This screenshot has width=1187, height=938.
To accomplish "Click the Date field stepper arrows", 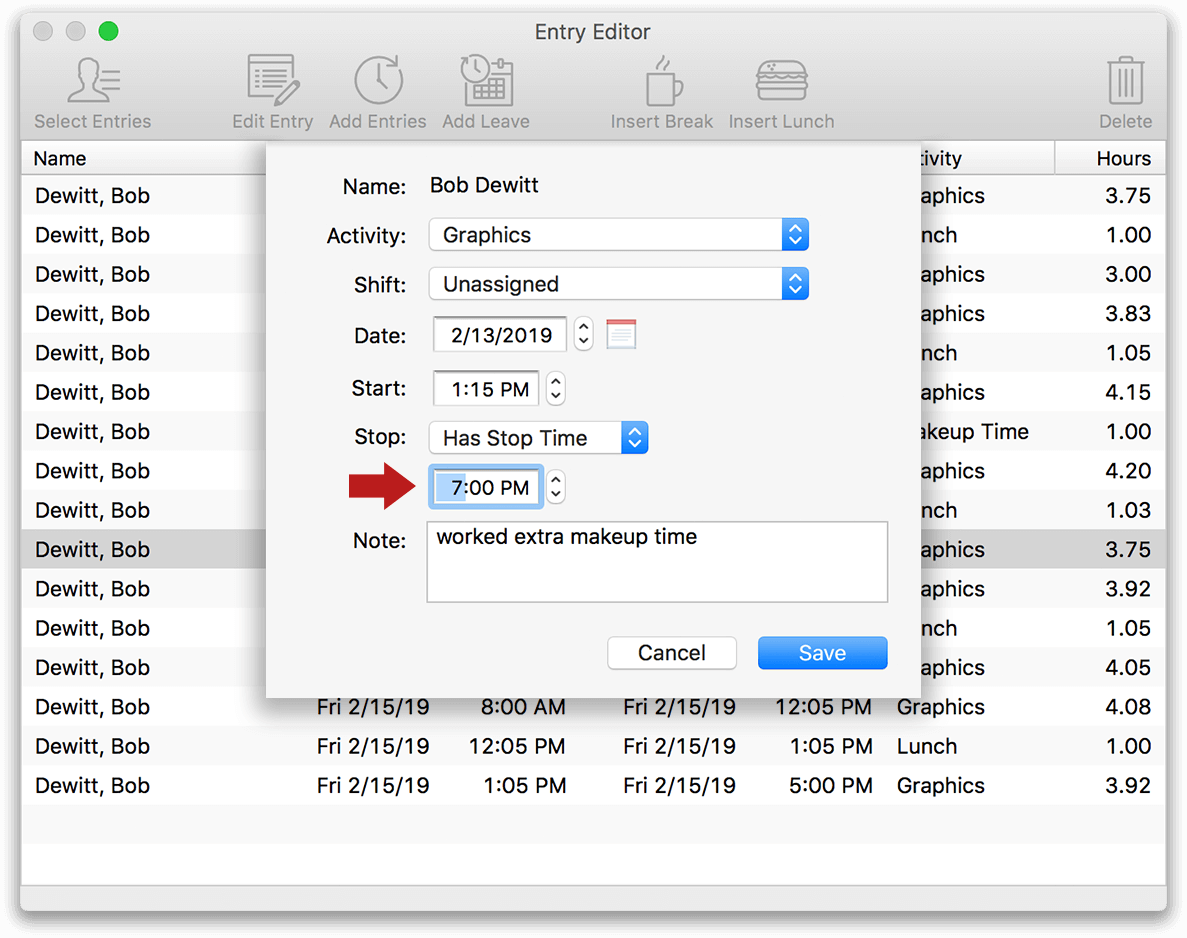I will point(583,334).
